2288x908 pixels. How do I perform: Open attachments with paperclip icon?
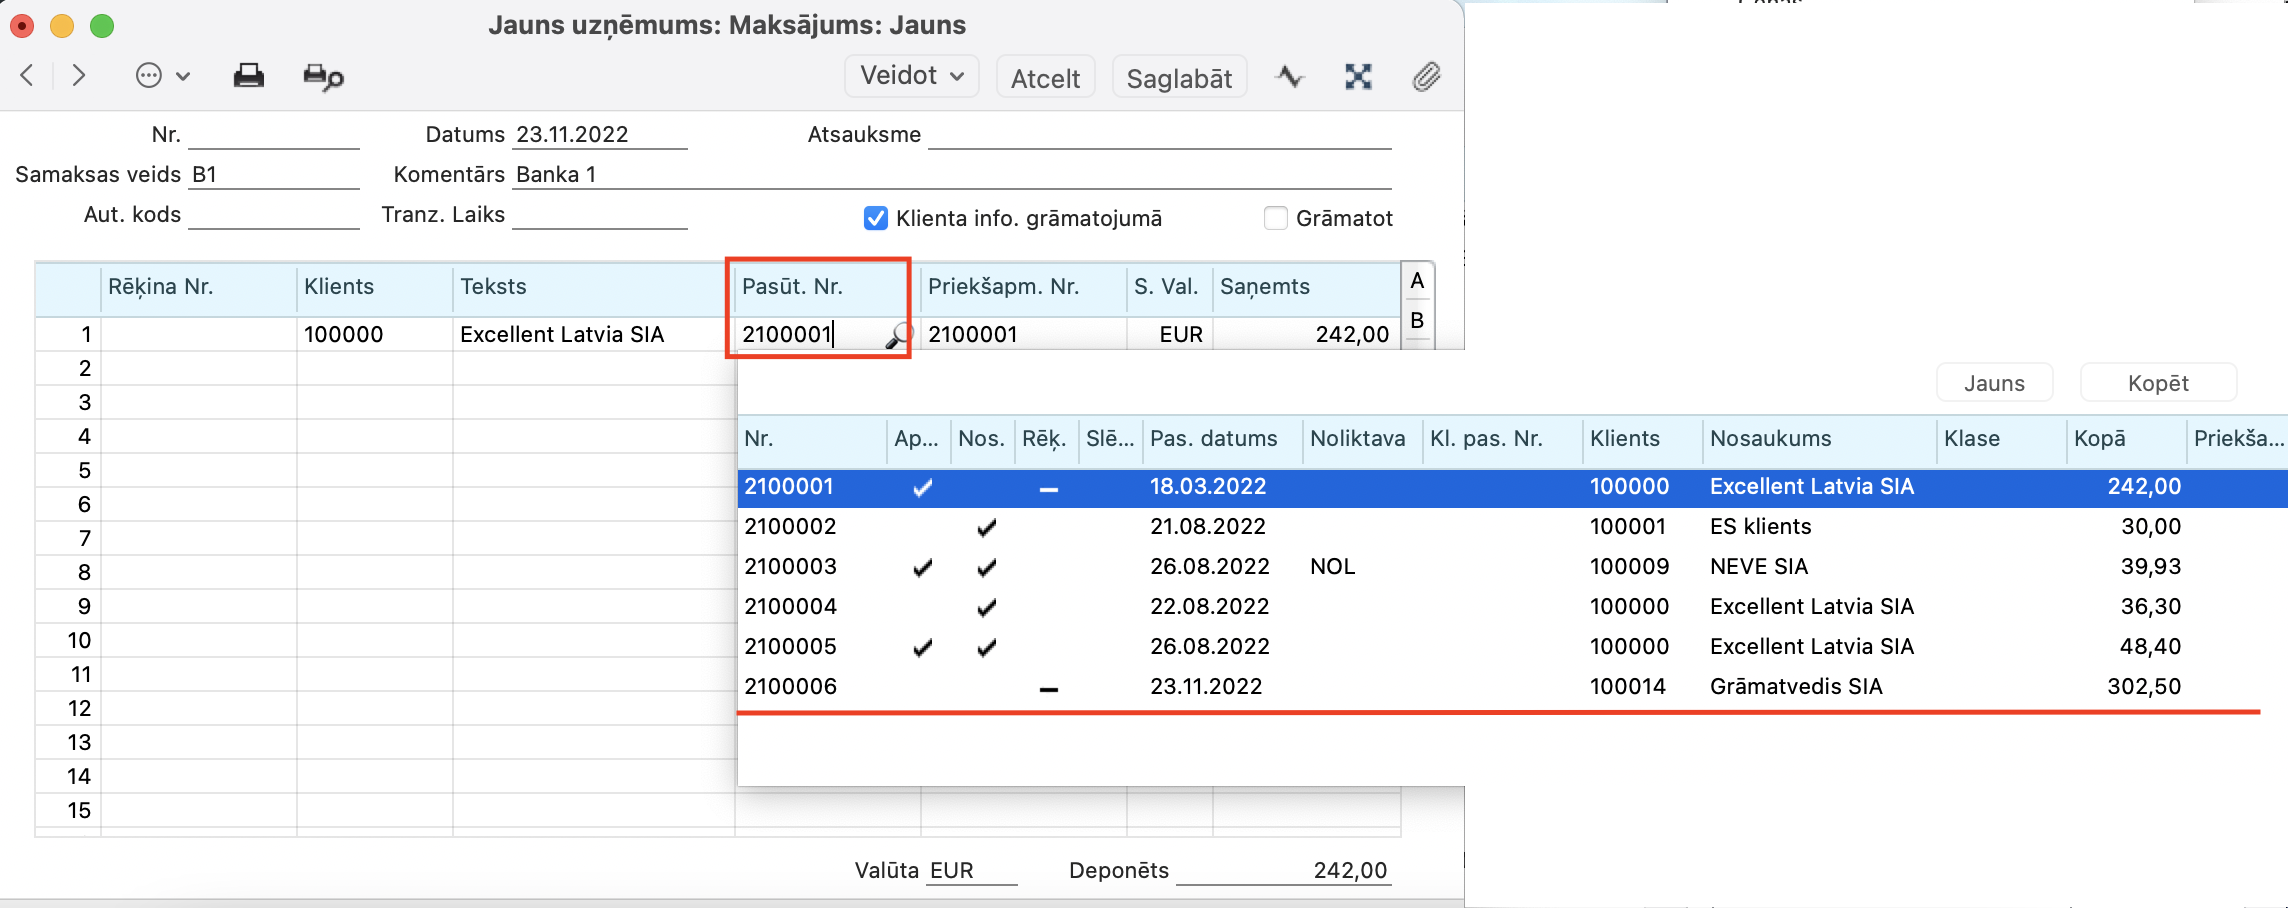pyautogui.click(x=1426, y=77)
